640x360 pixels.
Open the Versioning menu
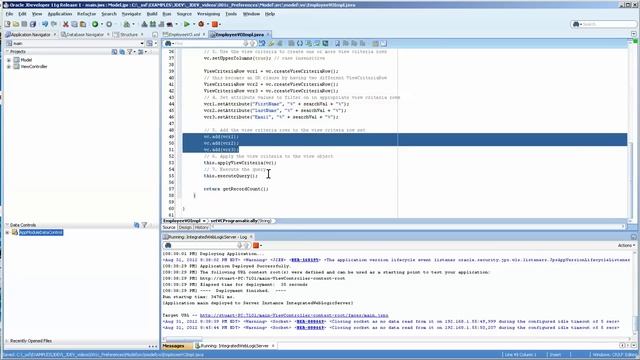coord(208,14)
